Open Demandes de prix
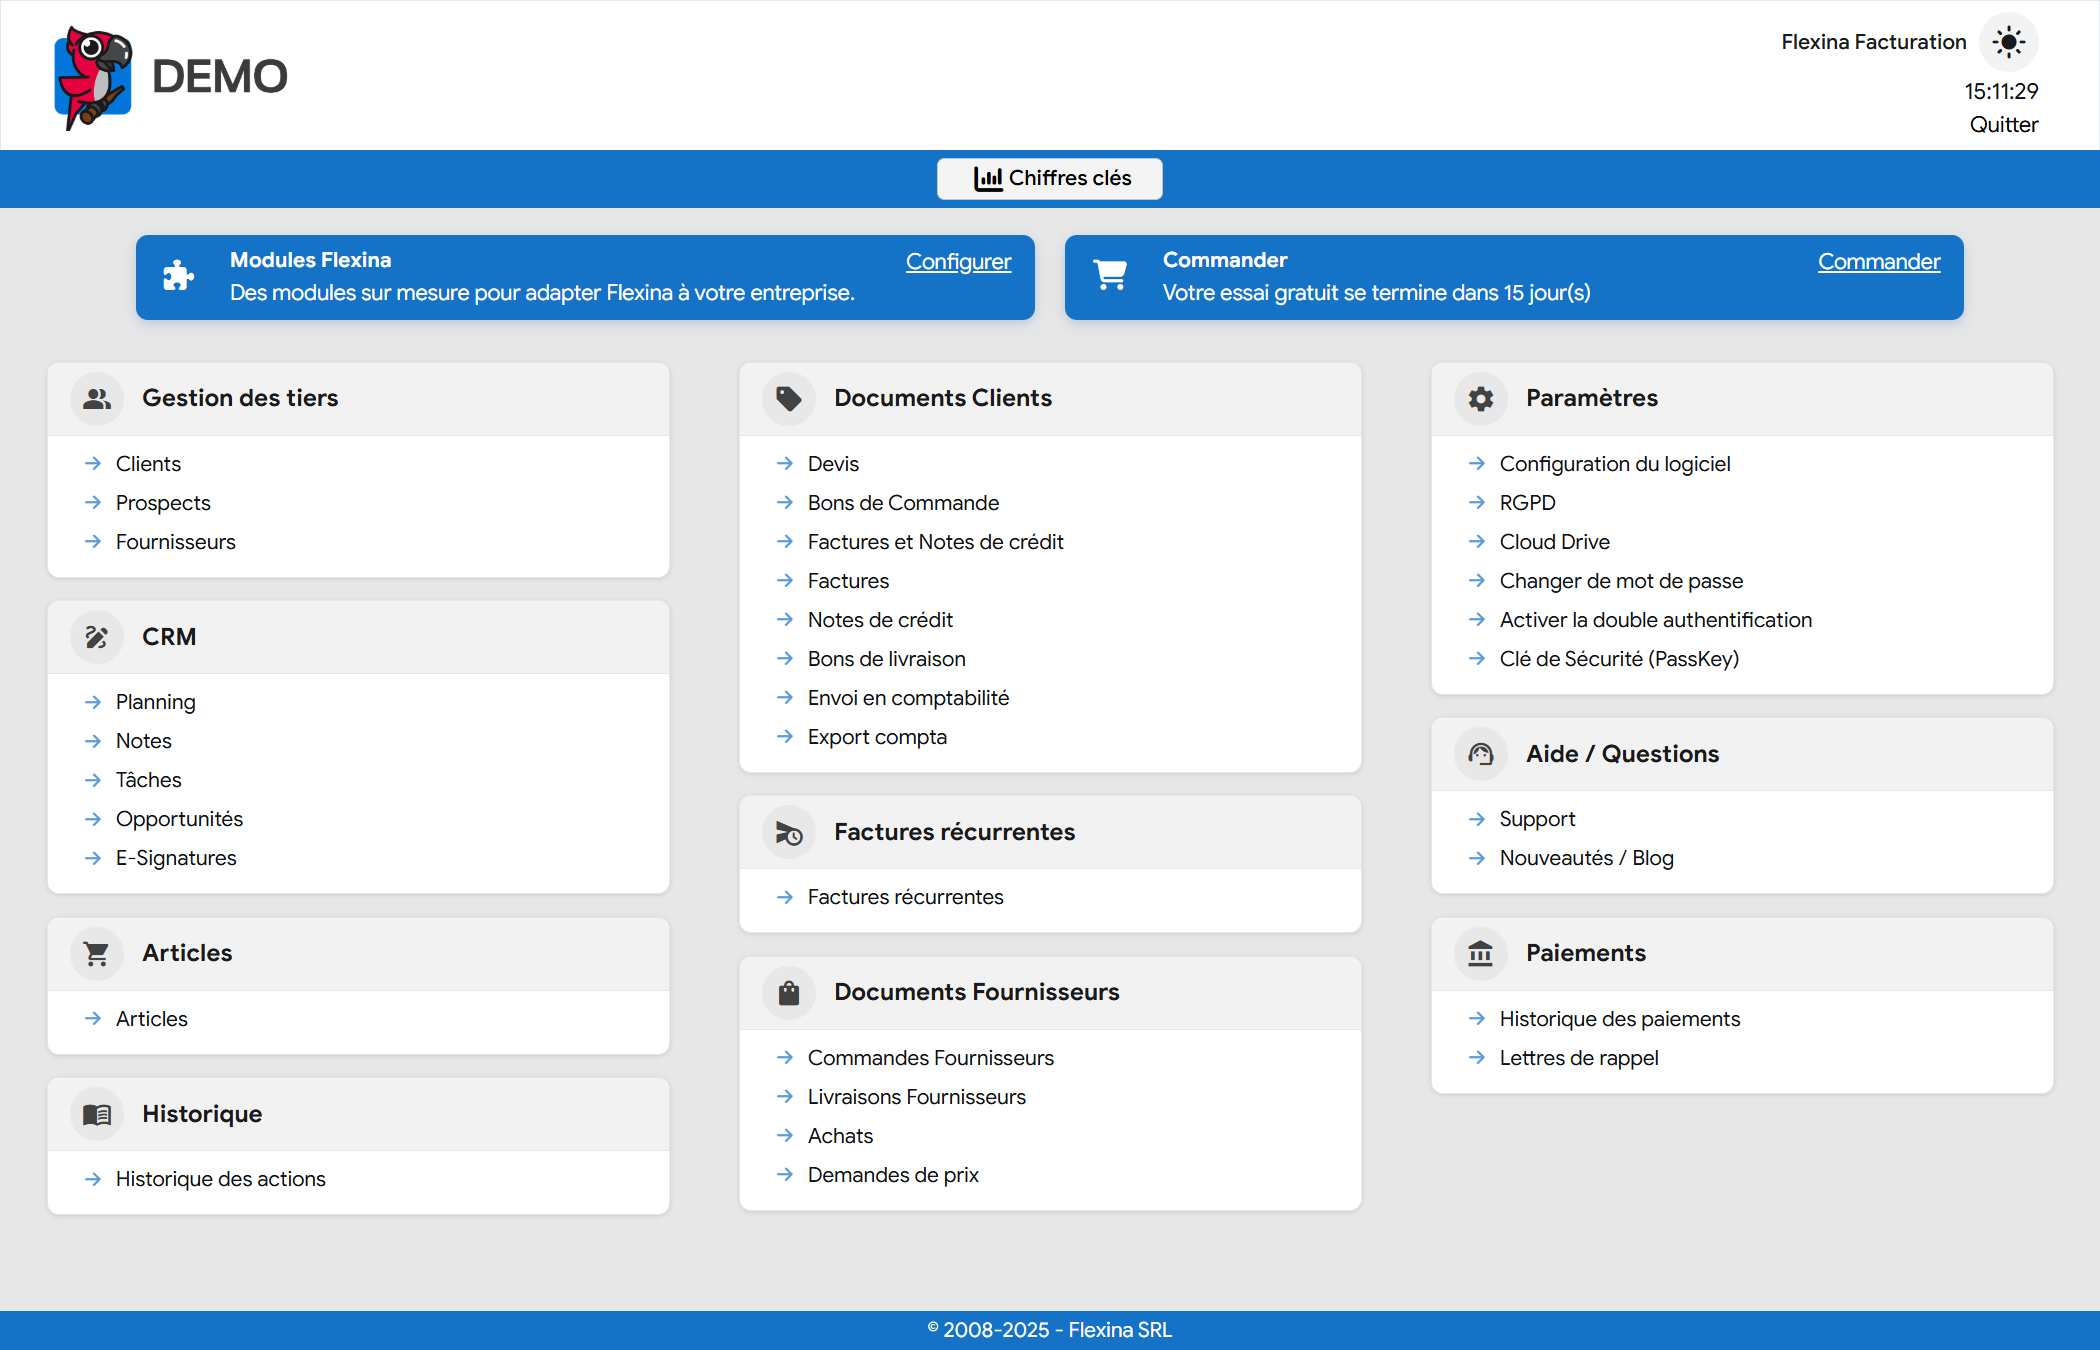The width and height of the screenshot is (2100, 1350). [893, 1174]
